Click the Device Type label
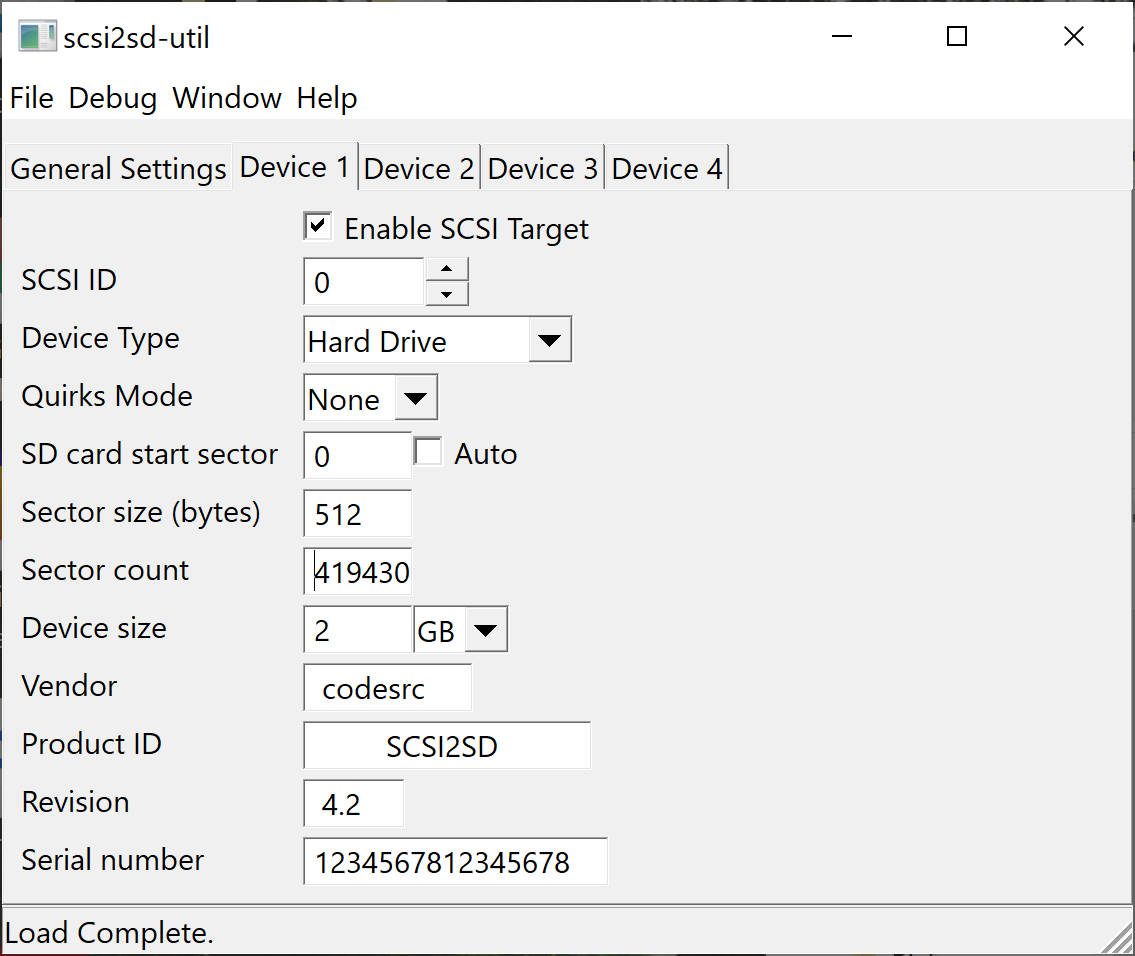This screenshot has height=956, width=1135. click(101, 339)
